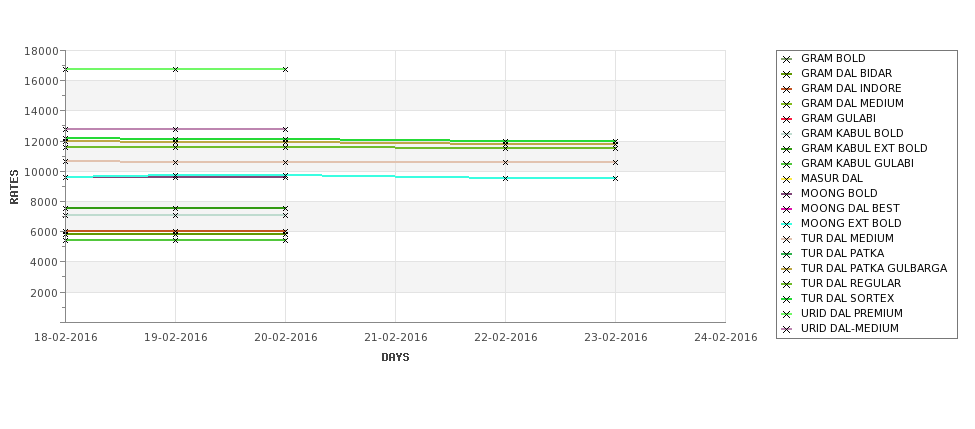Image resolution: width=975 pixels, height=429 pixels.
Task: Click the MOONG EXT BOLD cyan legend marker
Action: 787,224
